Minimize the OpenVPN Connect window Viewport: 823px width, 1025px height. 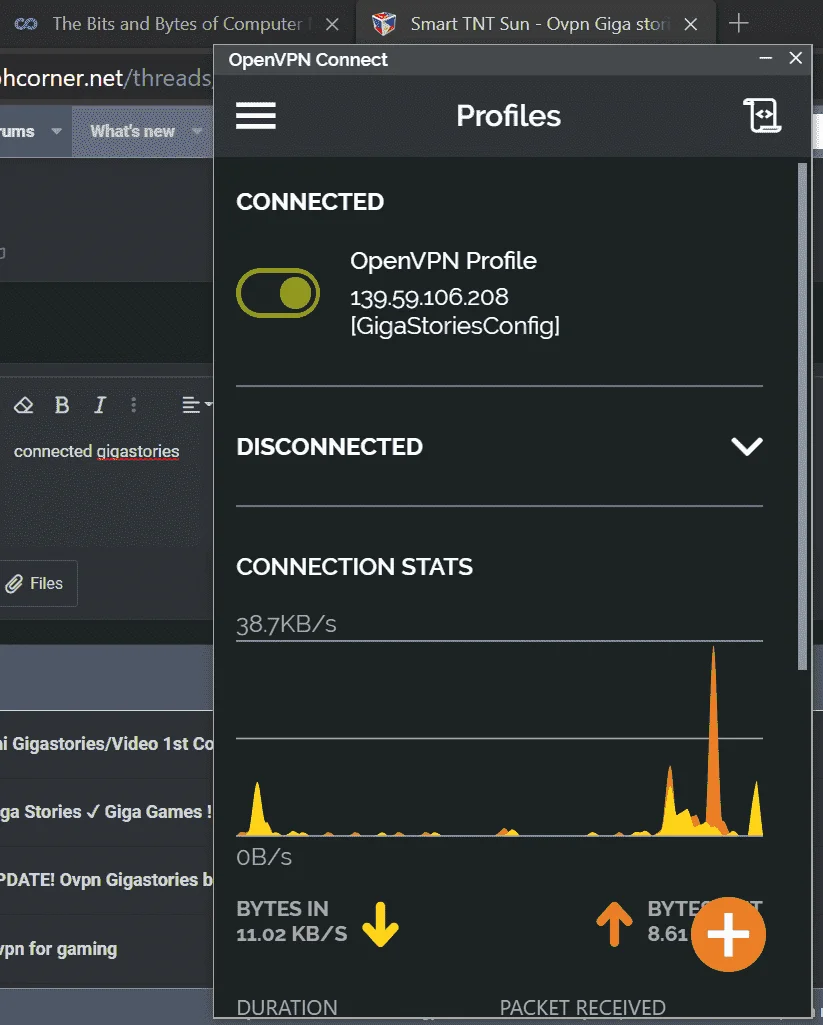(765, 59)
